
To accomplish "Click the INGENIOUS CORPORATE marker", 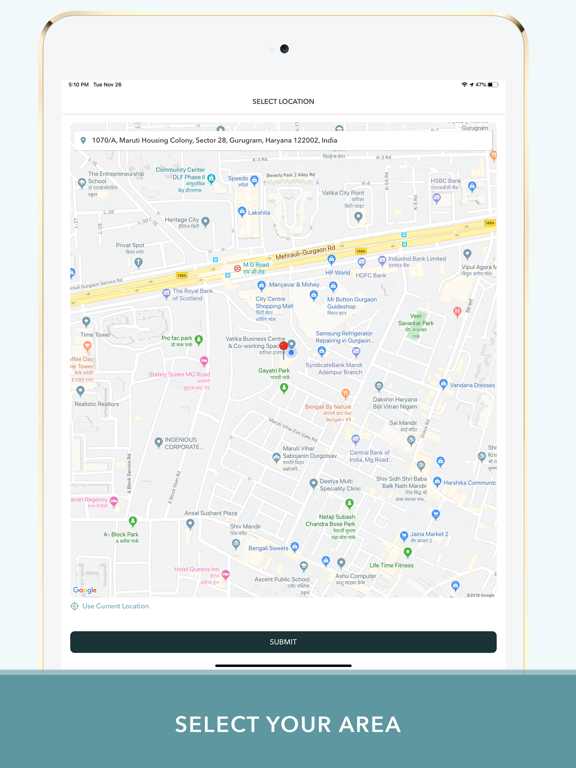I will [x=158, y=443].
